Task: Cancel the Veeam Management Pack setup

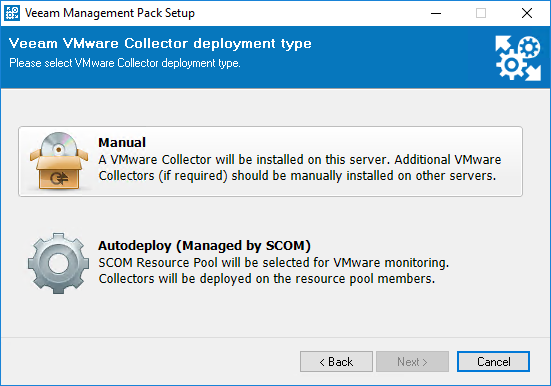Action: point(493,361)
